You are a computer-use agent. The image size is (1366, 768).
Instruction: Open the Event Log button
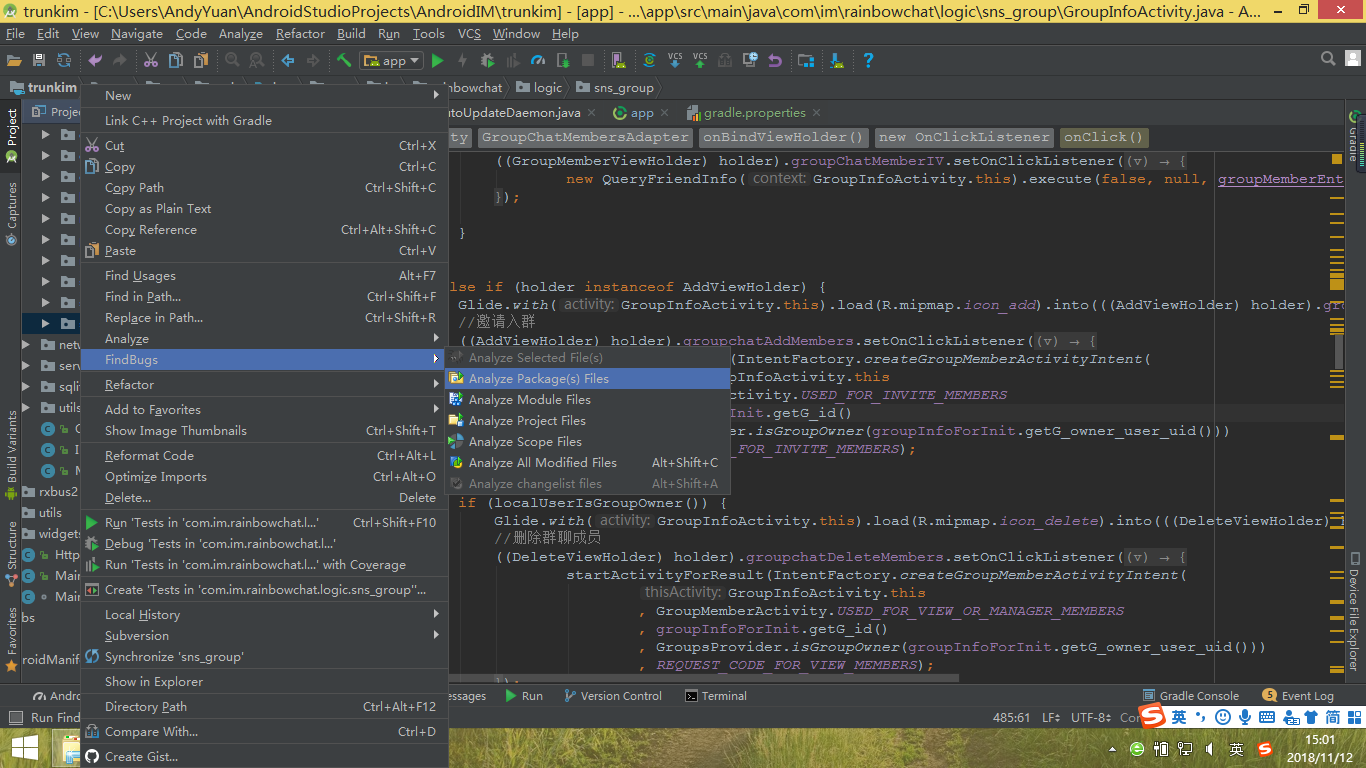click(x=1298, y=696)
